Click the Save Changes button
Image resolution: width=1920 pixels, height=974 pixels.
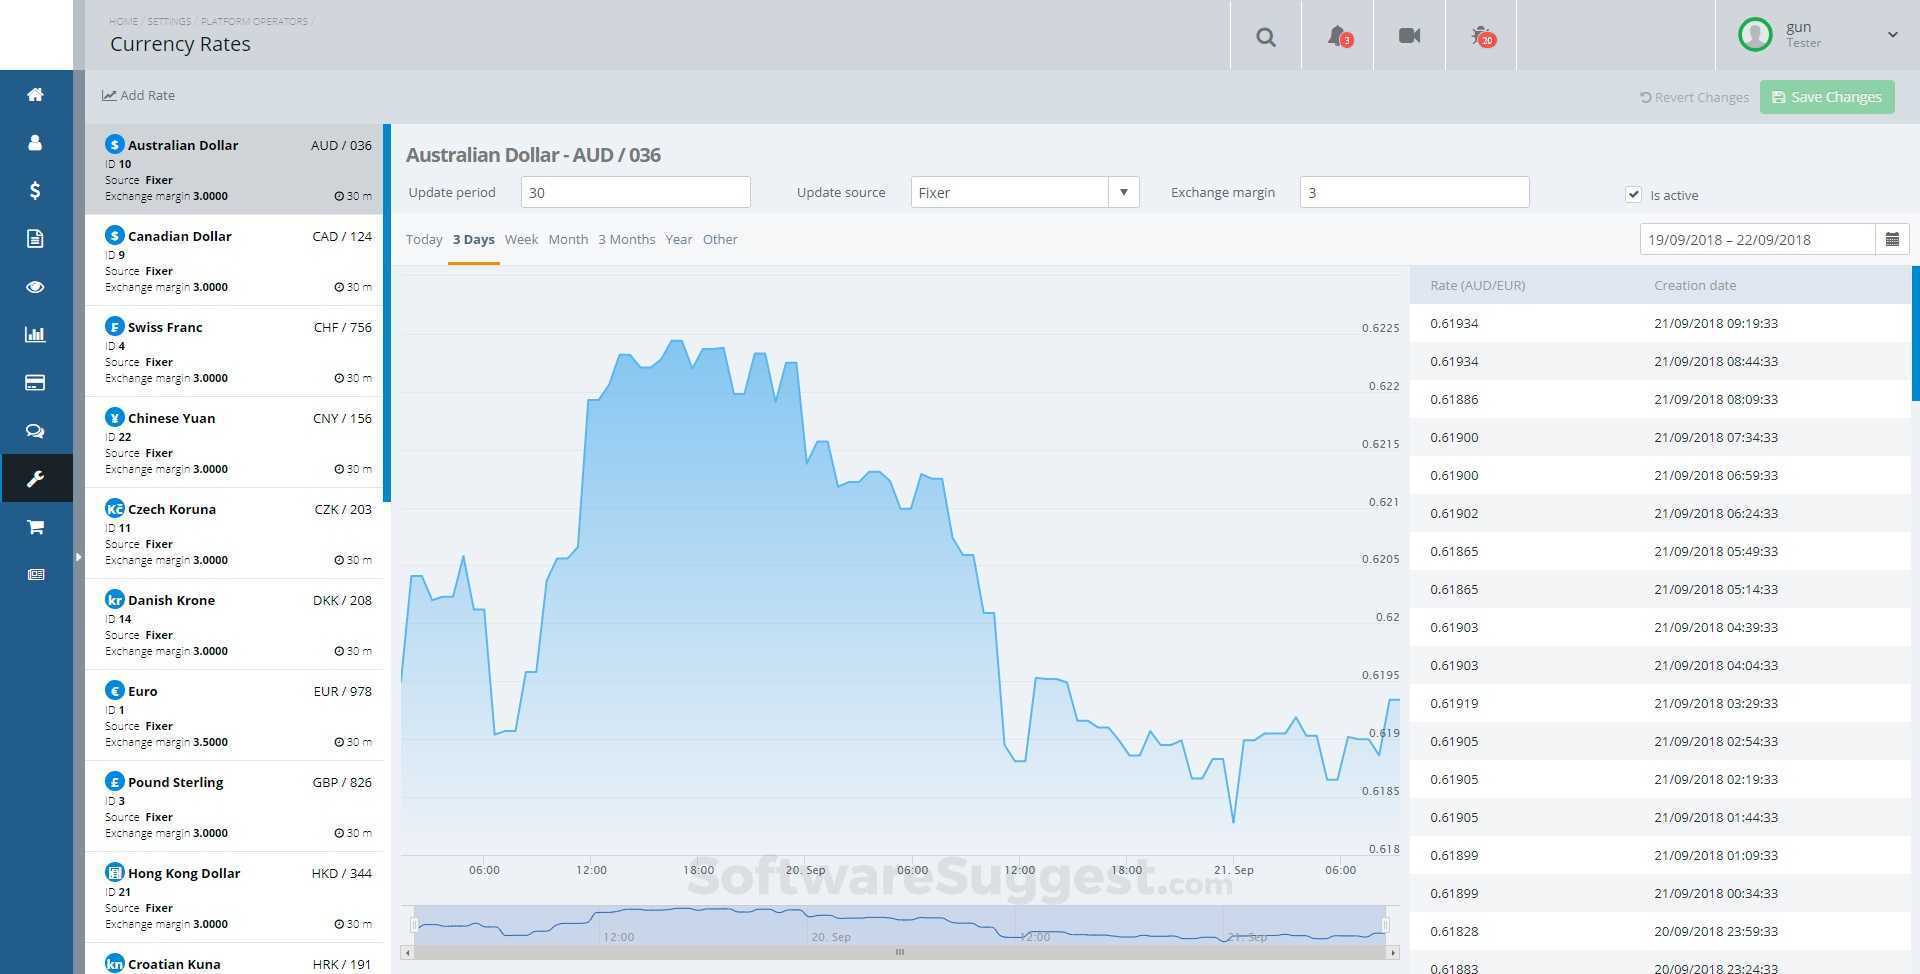coord(1827,97)
